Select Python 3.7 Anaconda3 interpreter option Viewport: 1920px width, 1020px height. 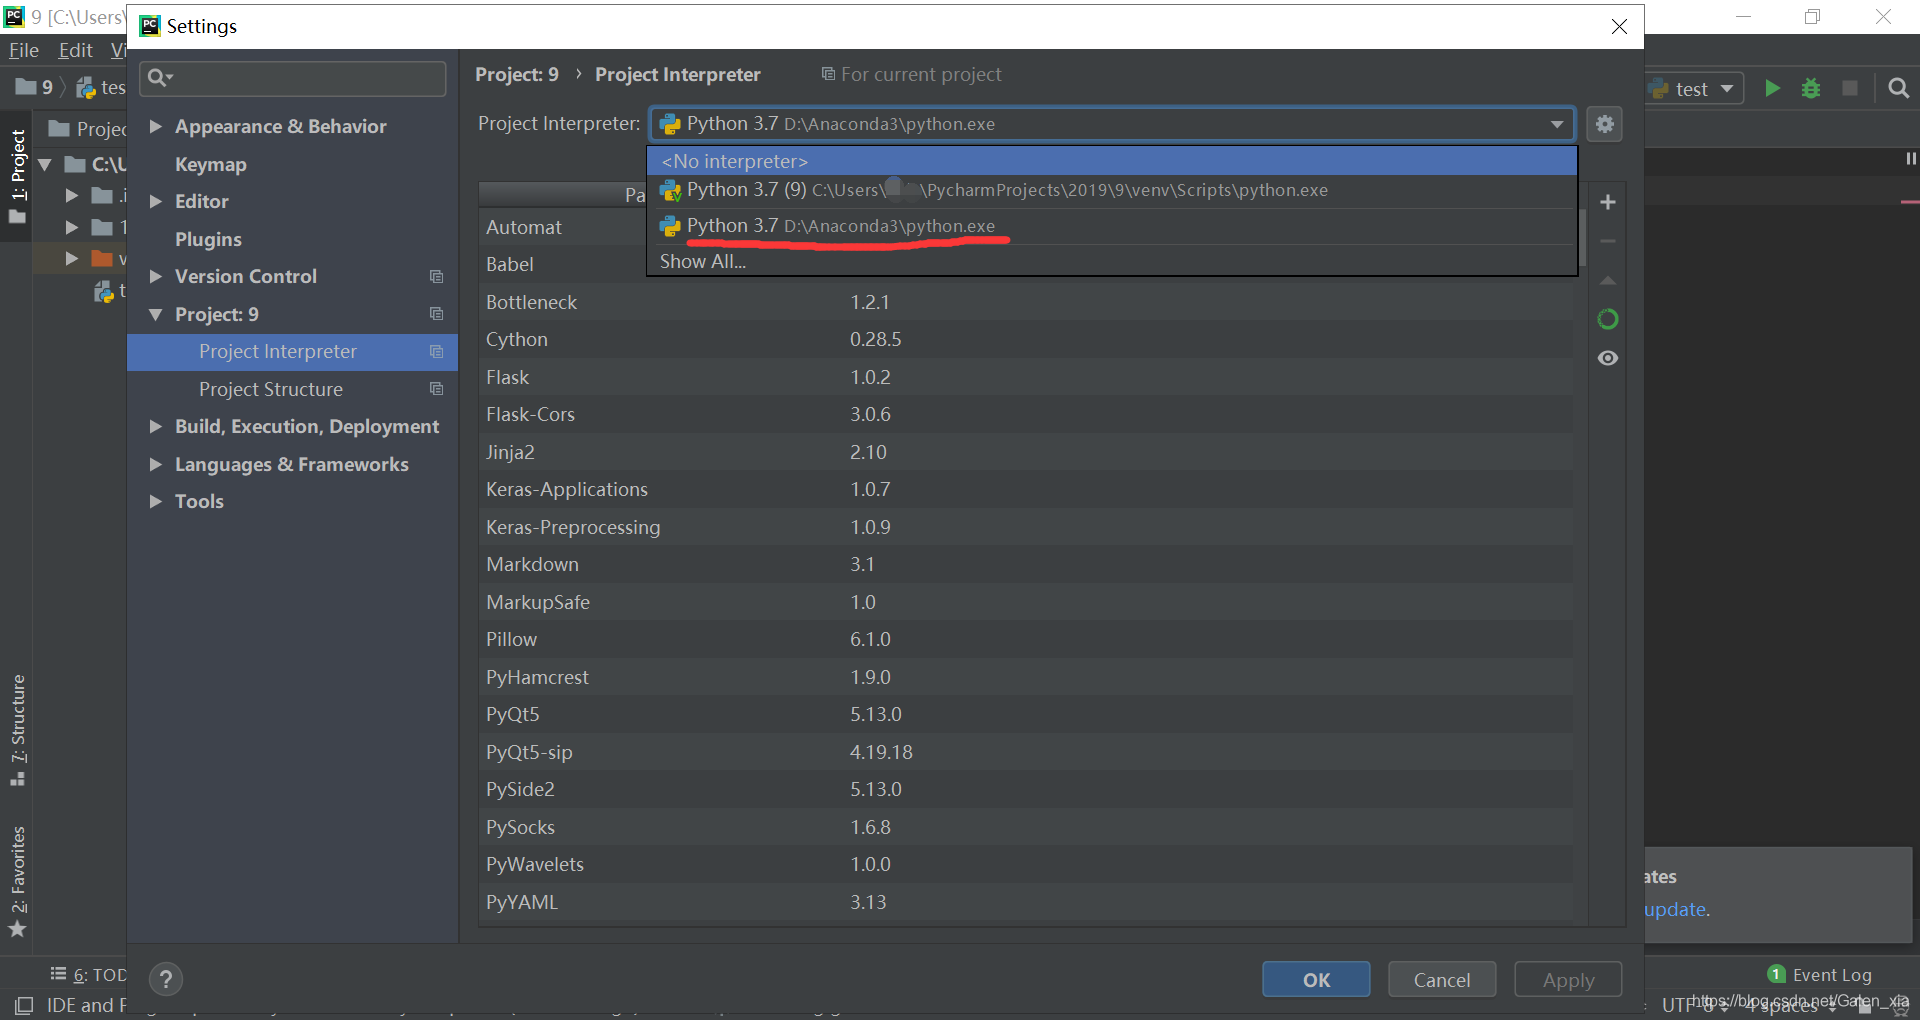(1112, 226)
